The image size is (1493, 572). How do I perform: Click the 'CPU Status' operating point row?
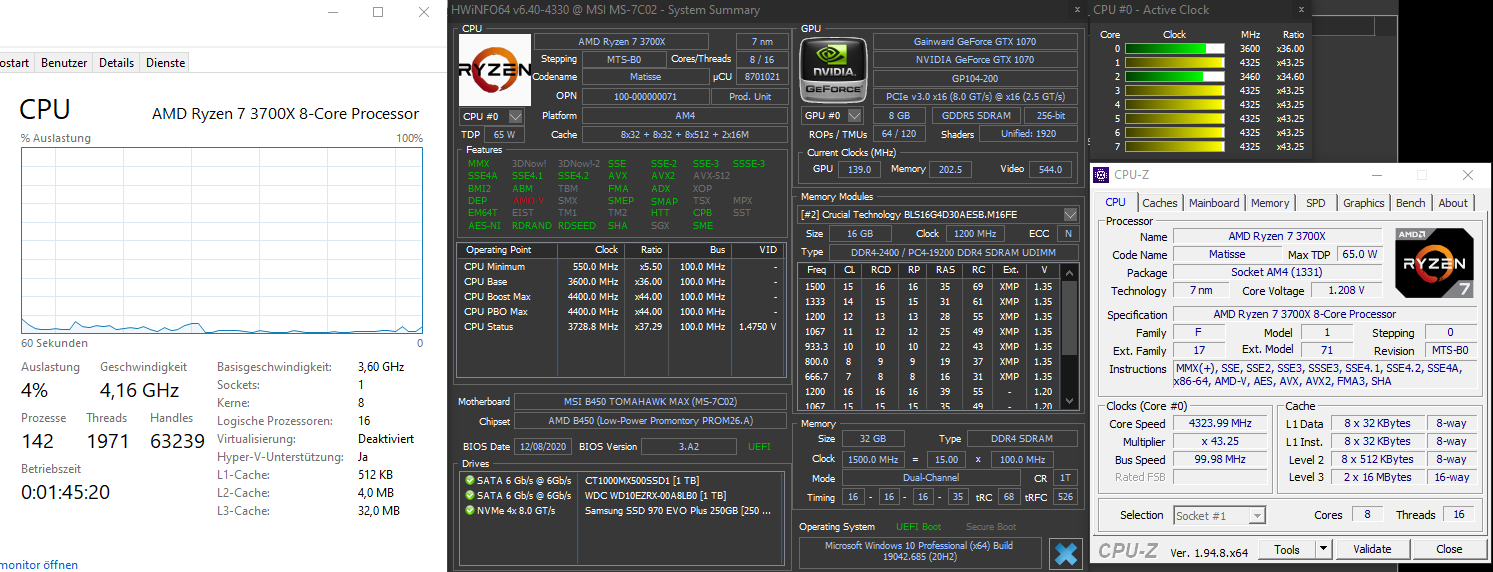click(x=620, y=327)
